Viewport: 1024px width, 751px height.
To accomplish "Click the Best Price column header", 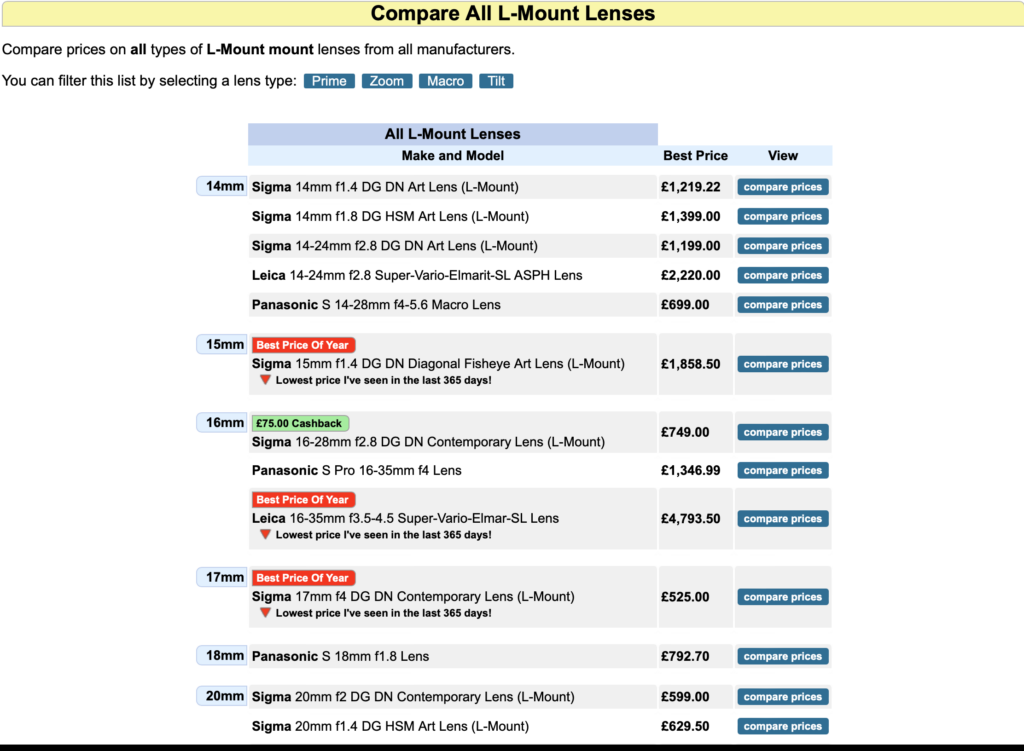I will [696, 155].
